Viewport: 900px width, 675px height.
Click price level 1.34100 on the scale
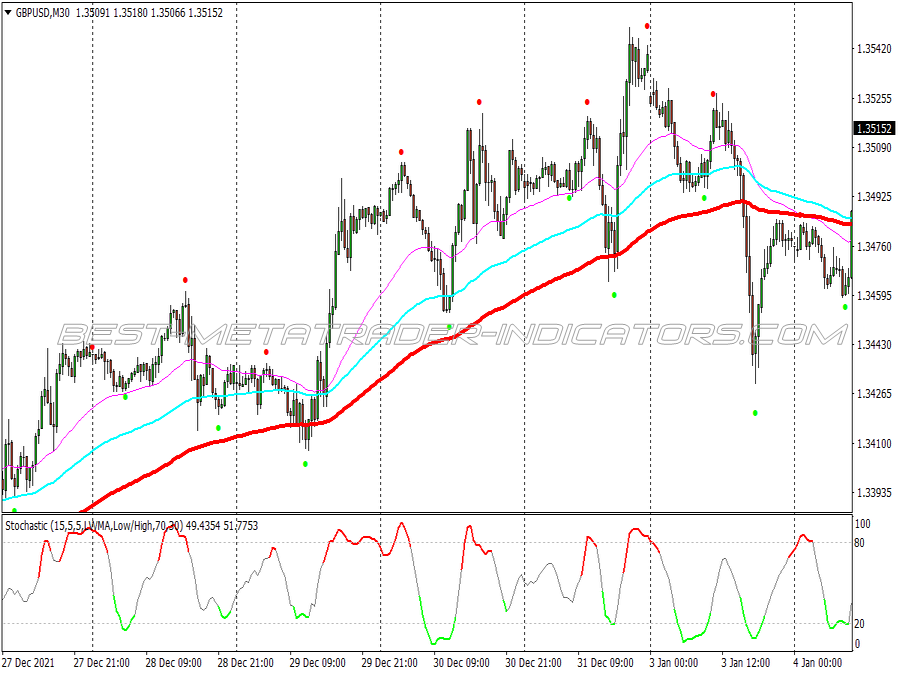874,443
